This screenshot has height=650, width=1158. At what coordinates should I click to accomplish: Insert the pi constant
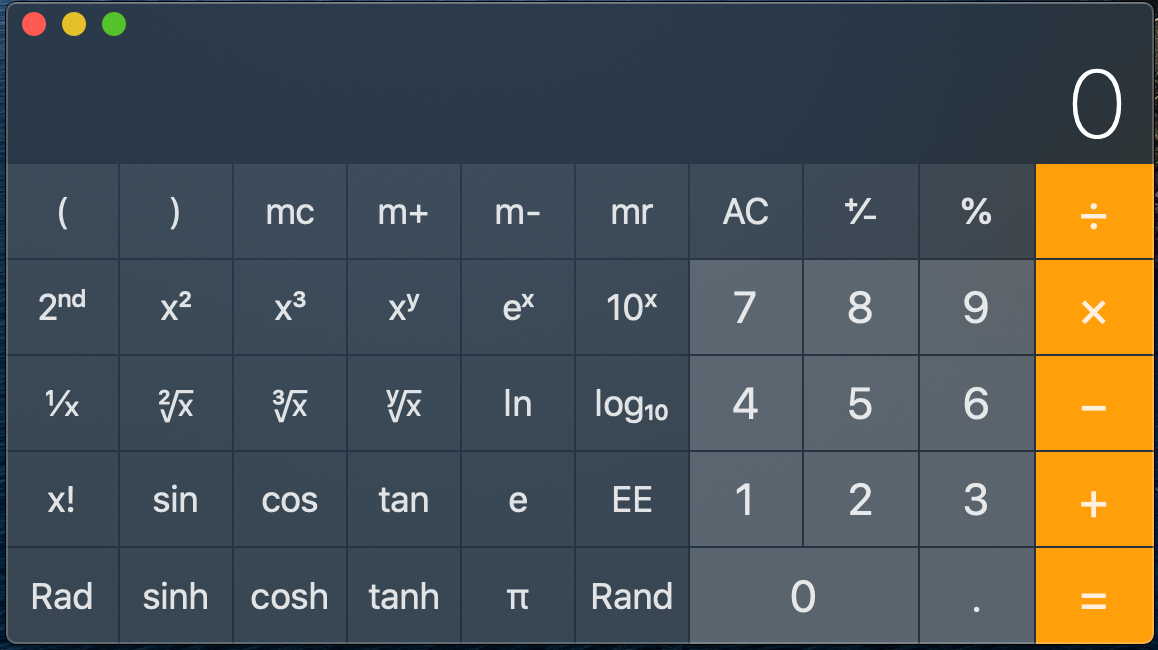pyautogui.click(x=518, y=596)
